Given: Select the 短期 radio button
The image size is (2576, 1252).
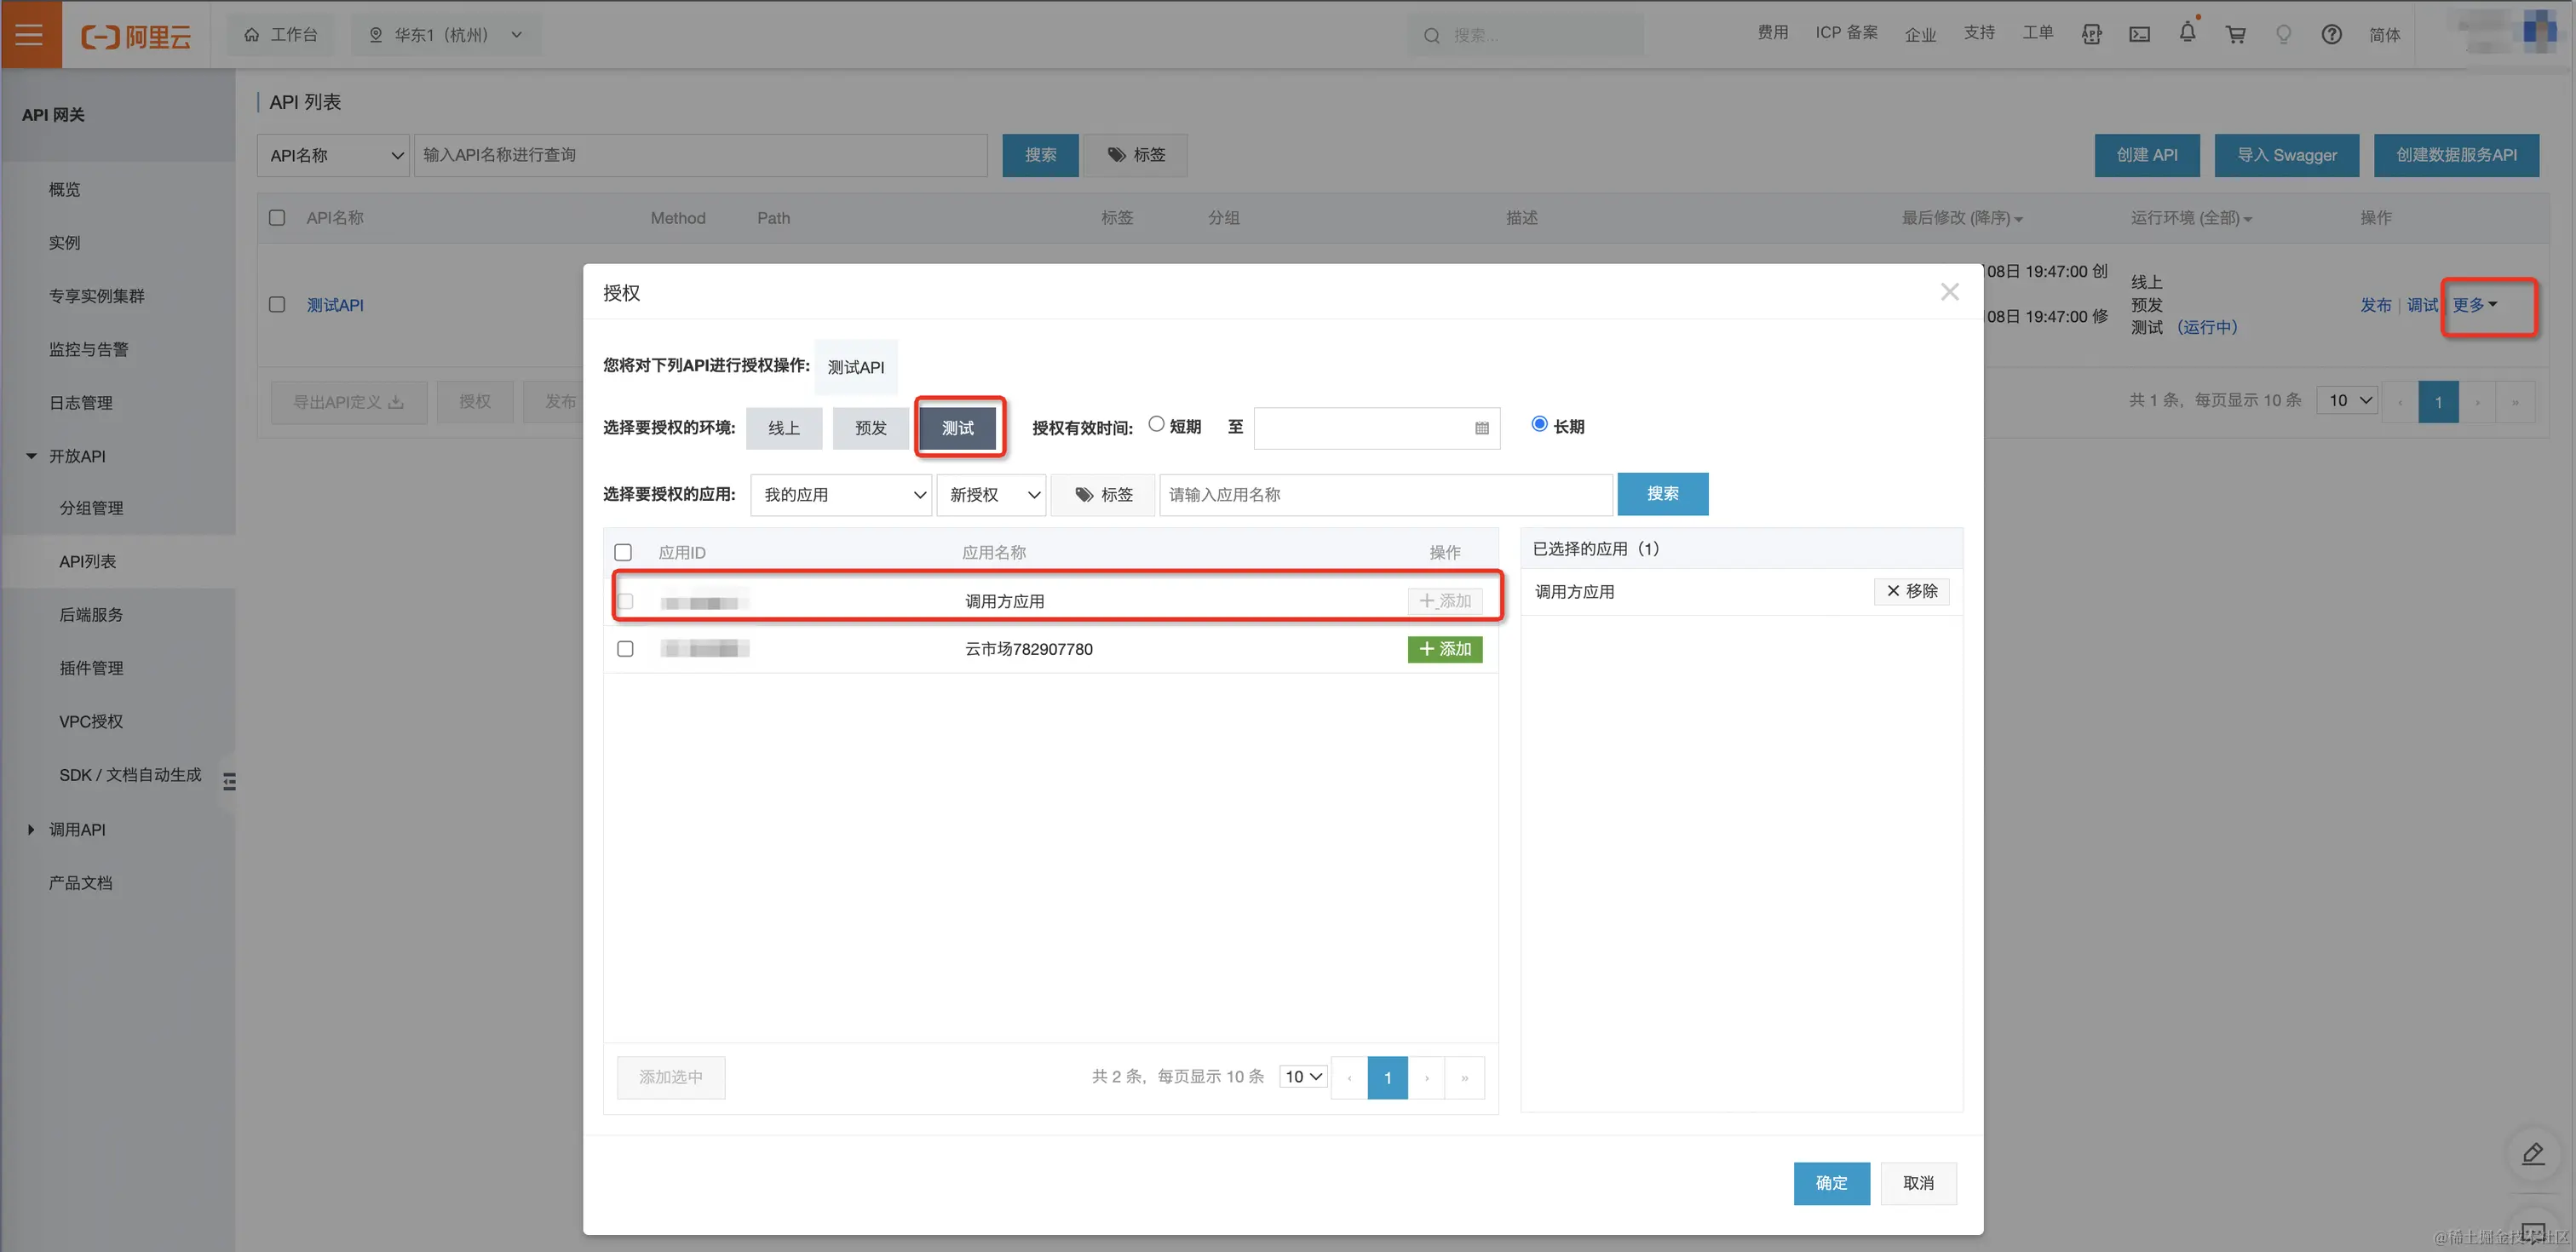Looking at the screenshot, I should click(1156, 424).
